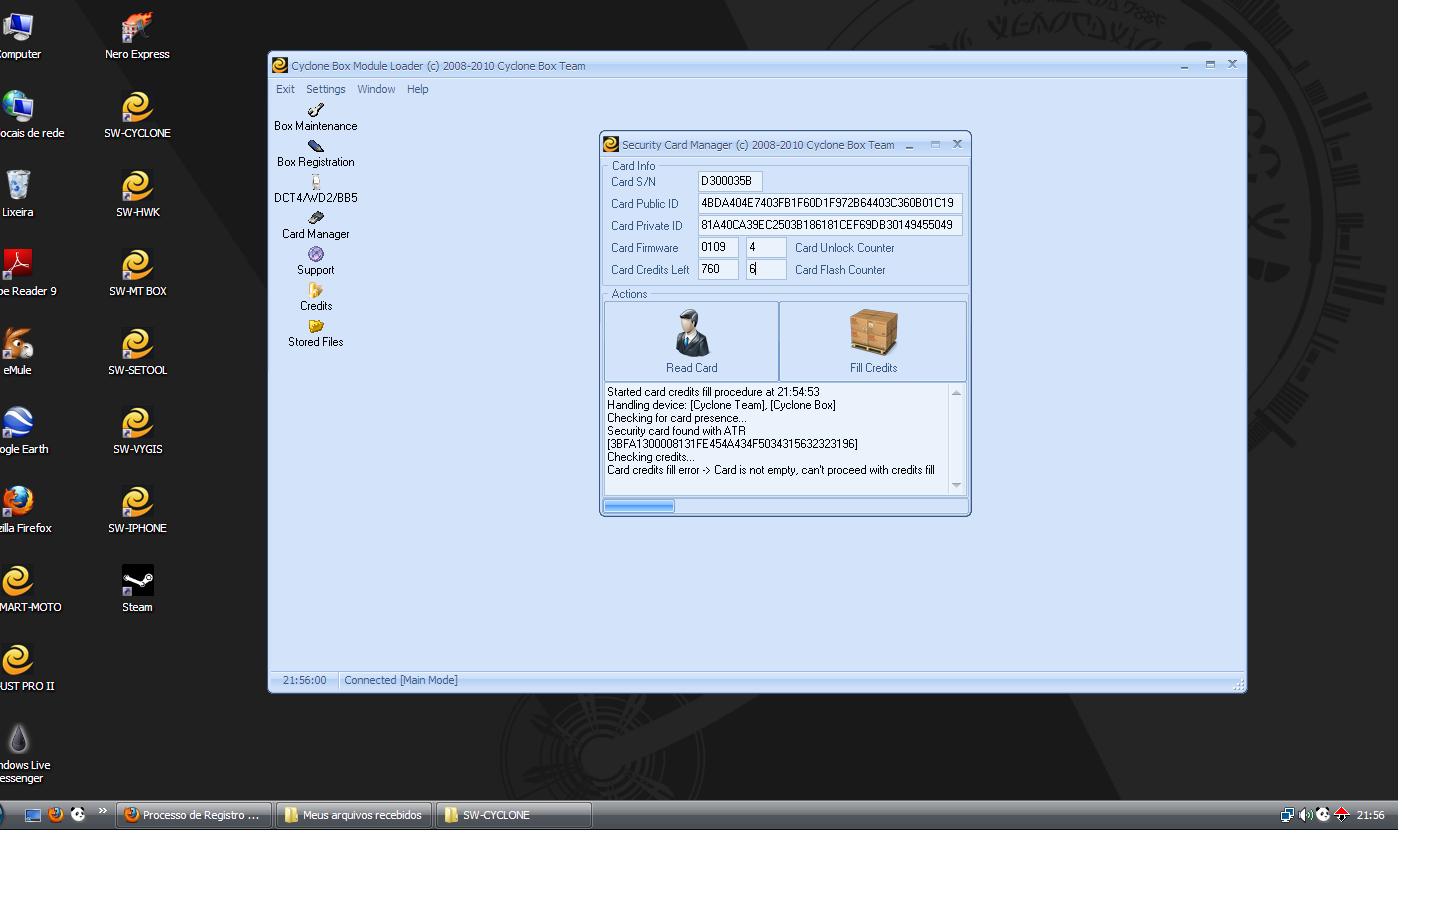
Task: Maximize the Cyclone Box Module Loader window
Action: pos(1210,64)
